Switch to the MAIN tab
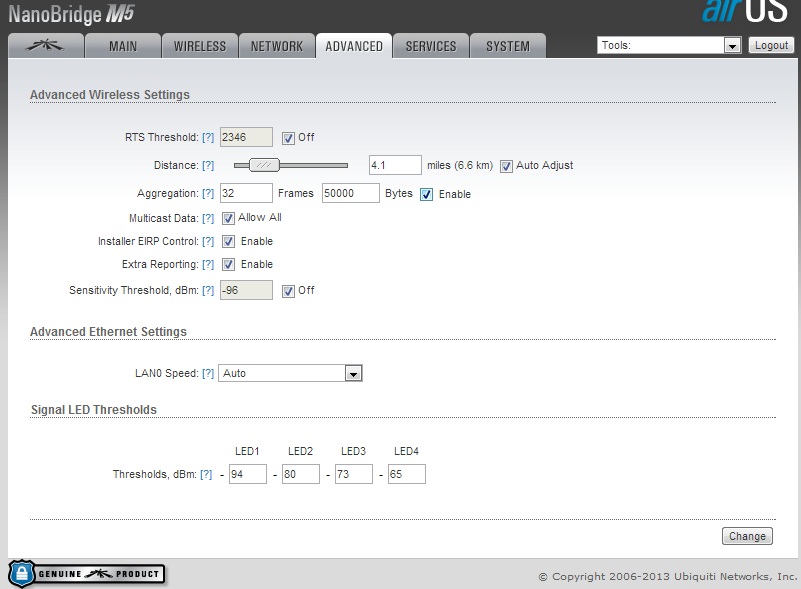The width and height of the screenshot is (801, 589). click(x=123, y=46)
